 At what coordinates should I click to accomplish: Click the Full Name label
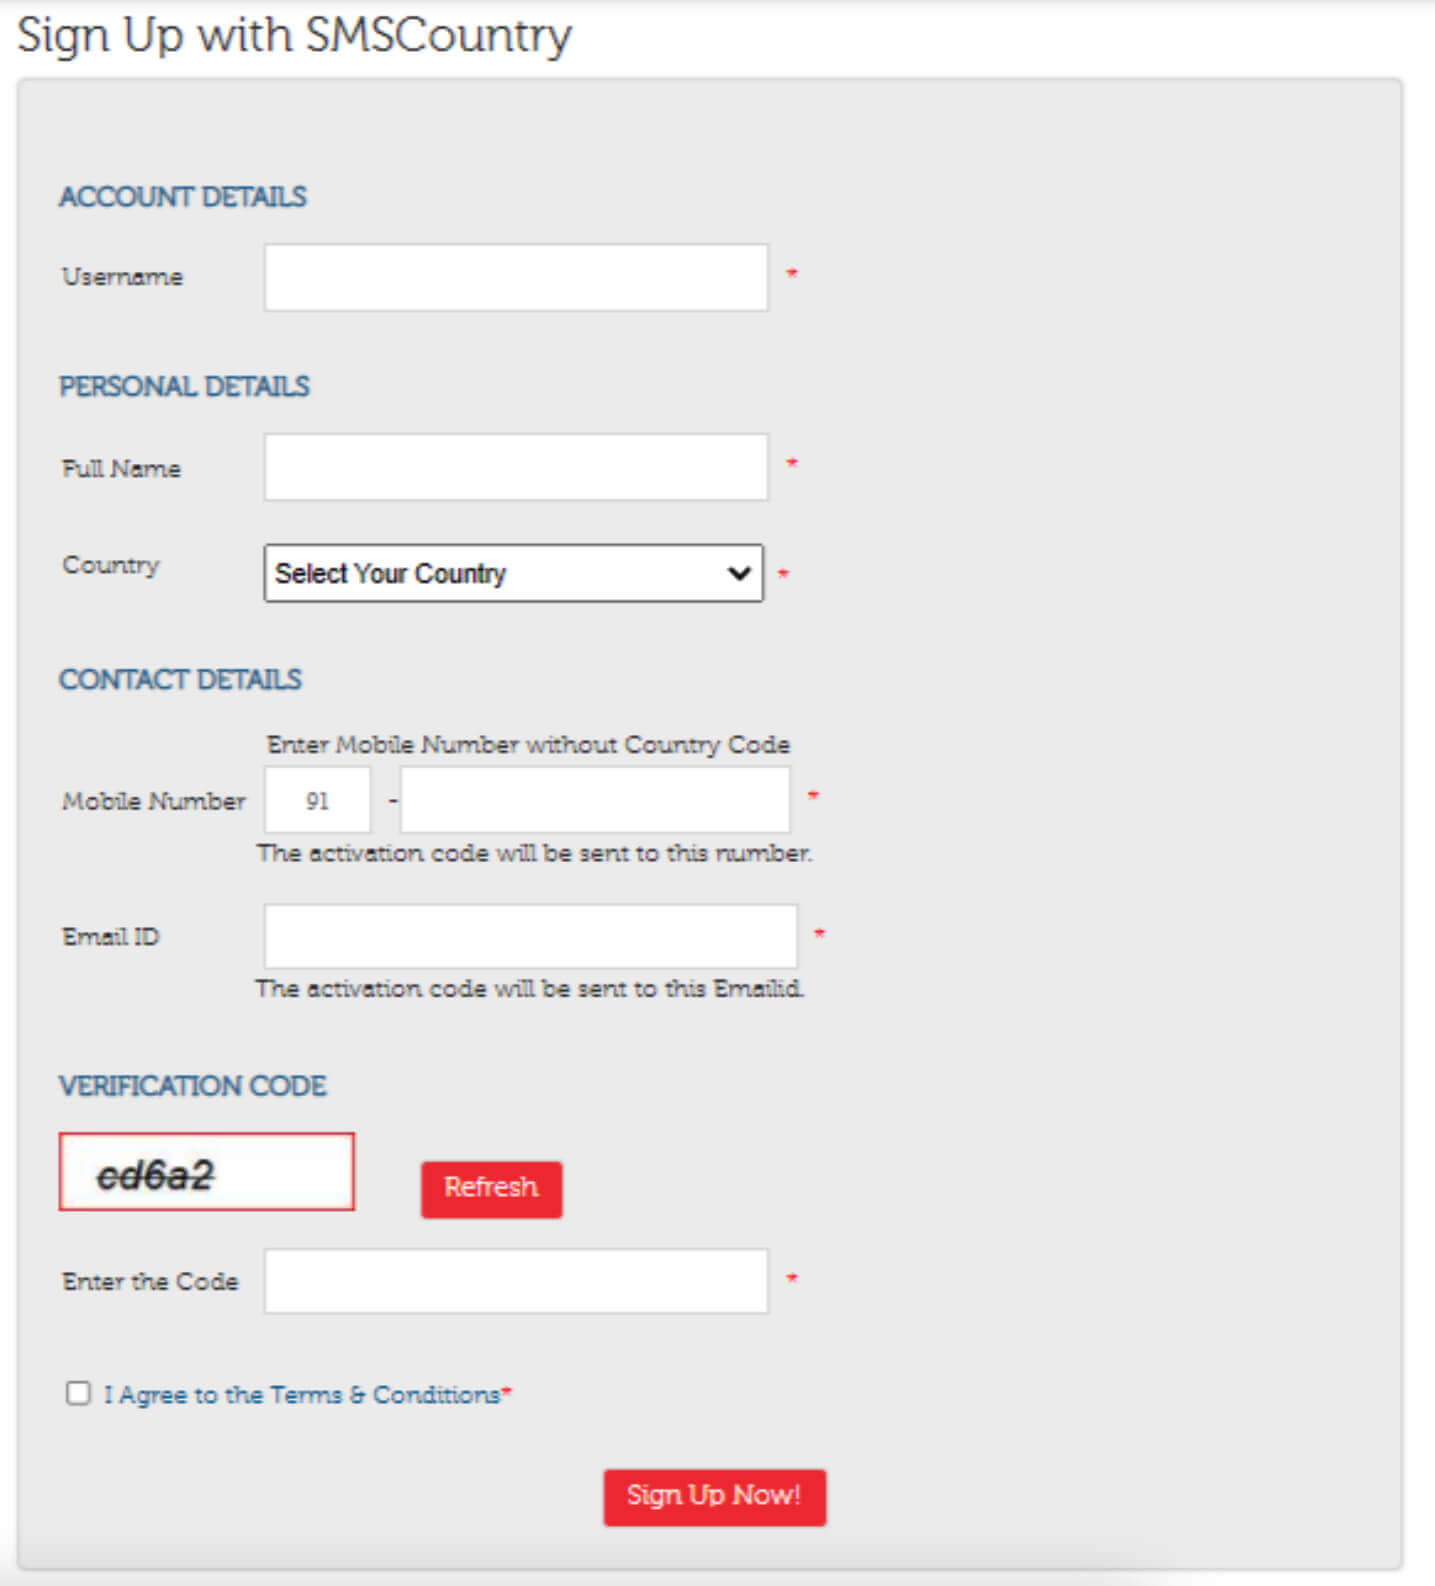point(121,468)
